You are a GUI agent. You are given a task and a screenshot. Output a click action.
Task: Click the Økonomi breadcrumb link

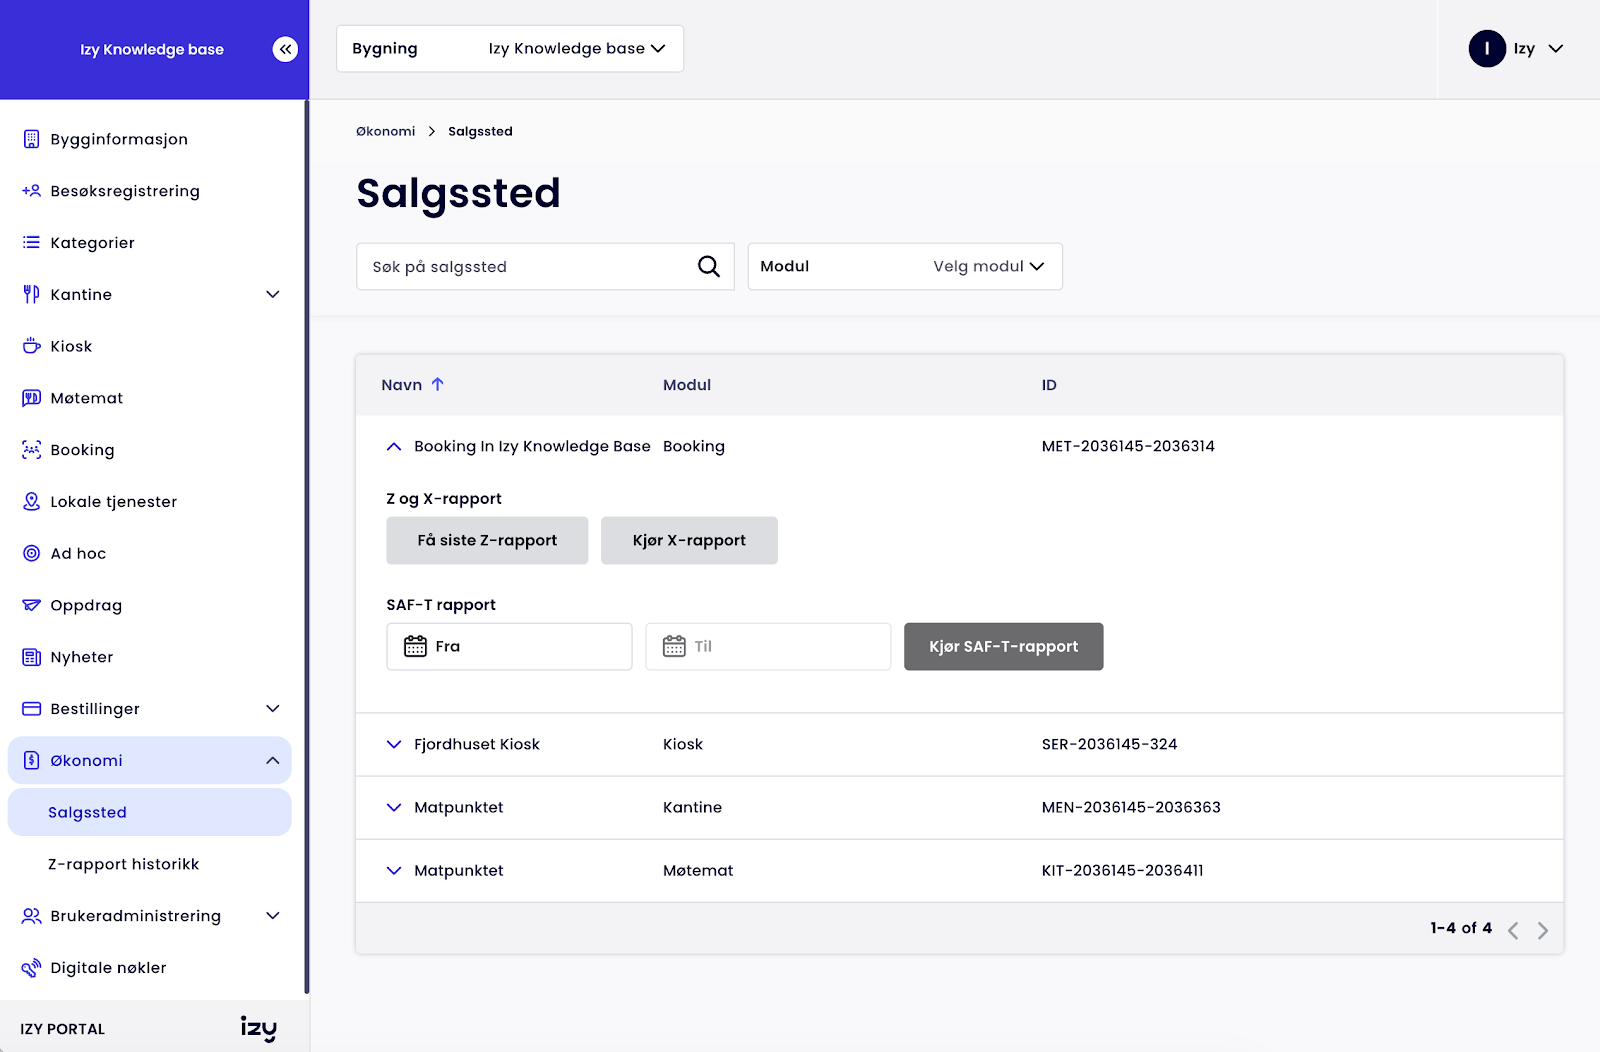pyautogui.click(x=385, y=131)
